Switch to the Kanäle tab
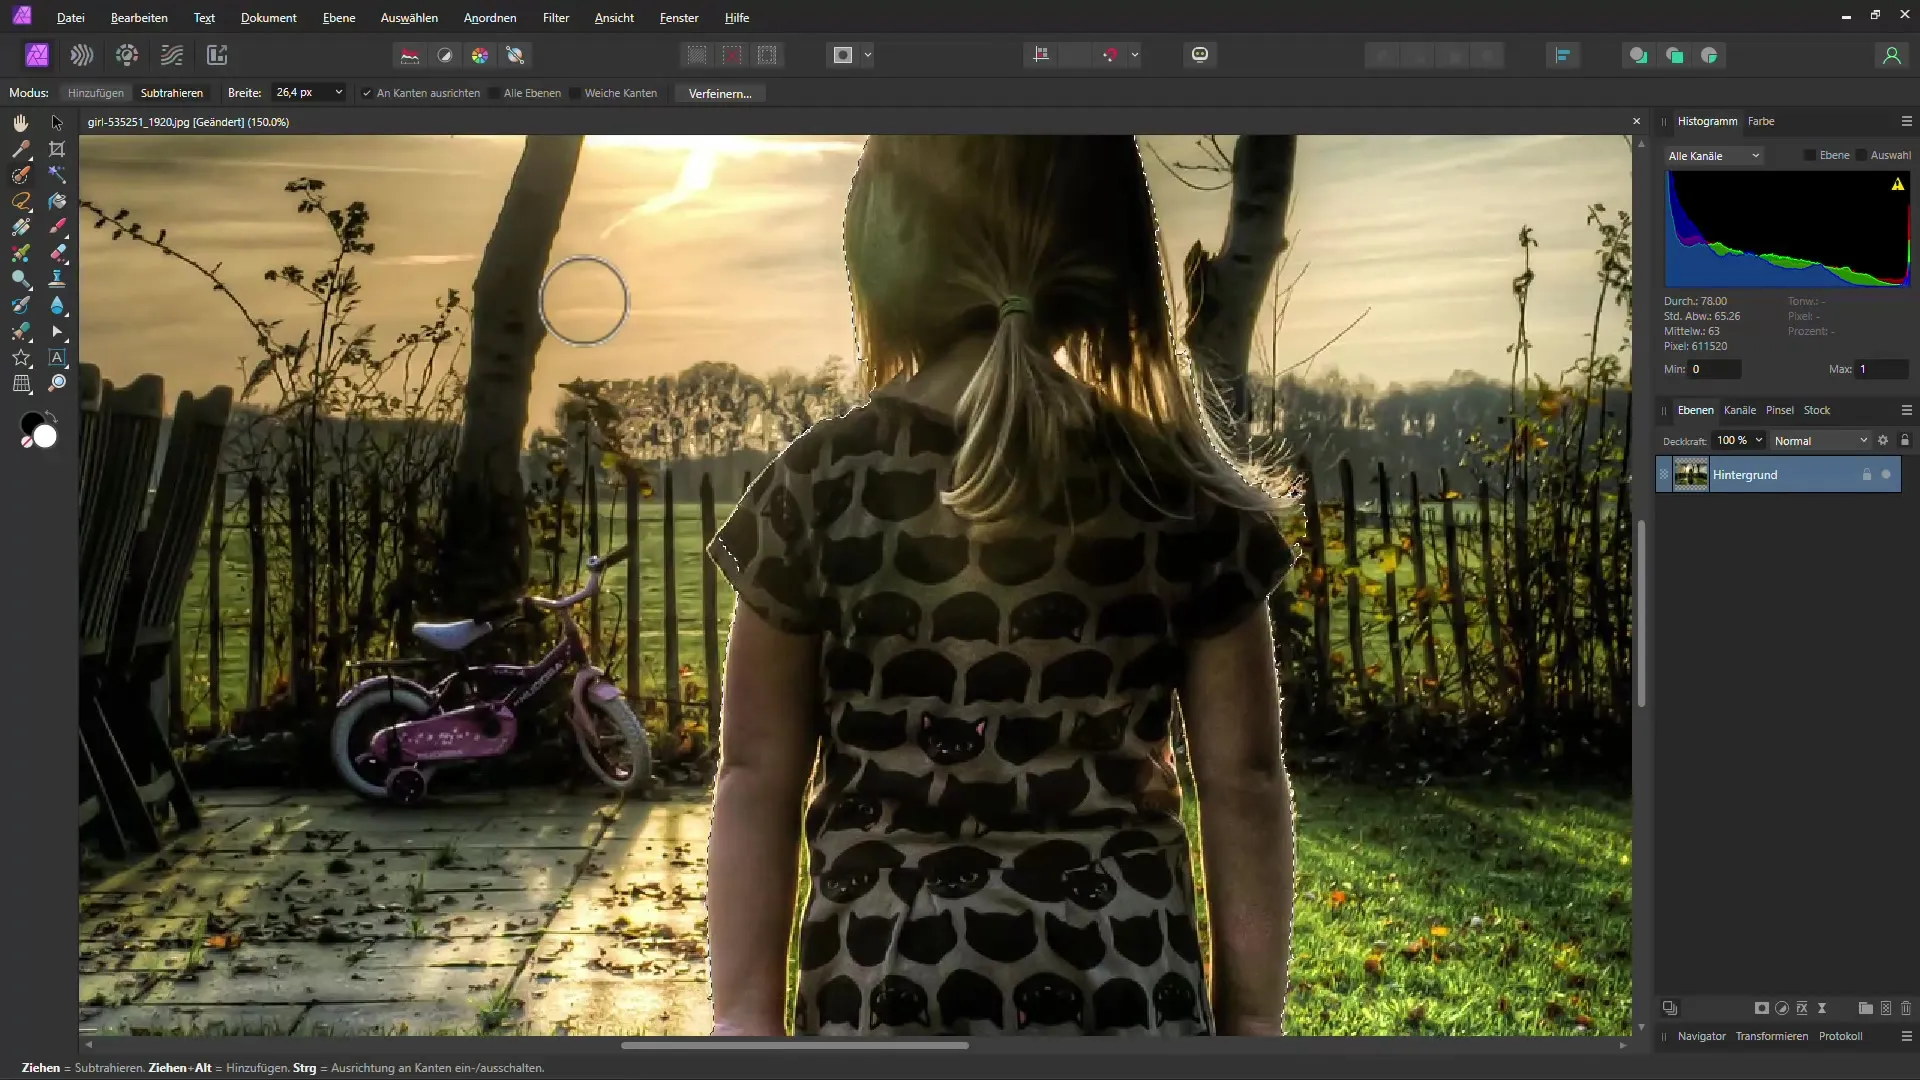The width and height of the screenshot is (1920, 1080). pyautogui.click(x=1740, y=410)
